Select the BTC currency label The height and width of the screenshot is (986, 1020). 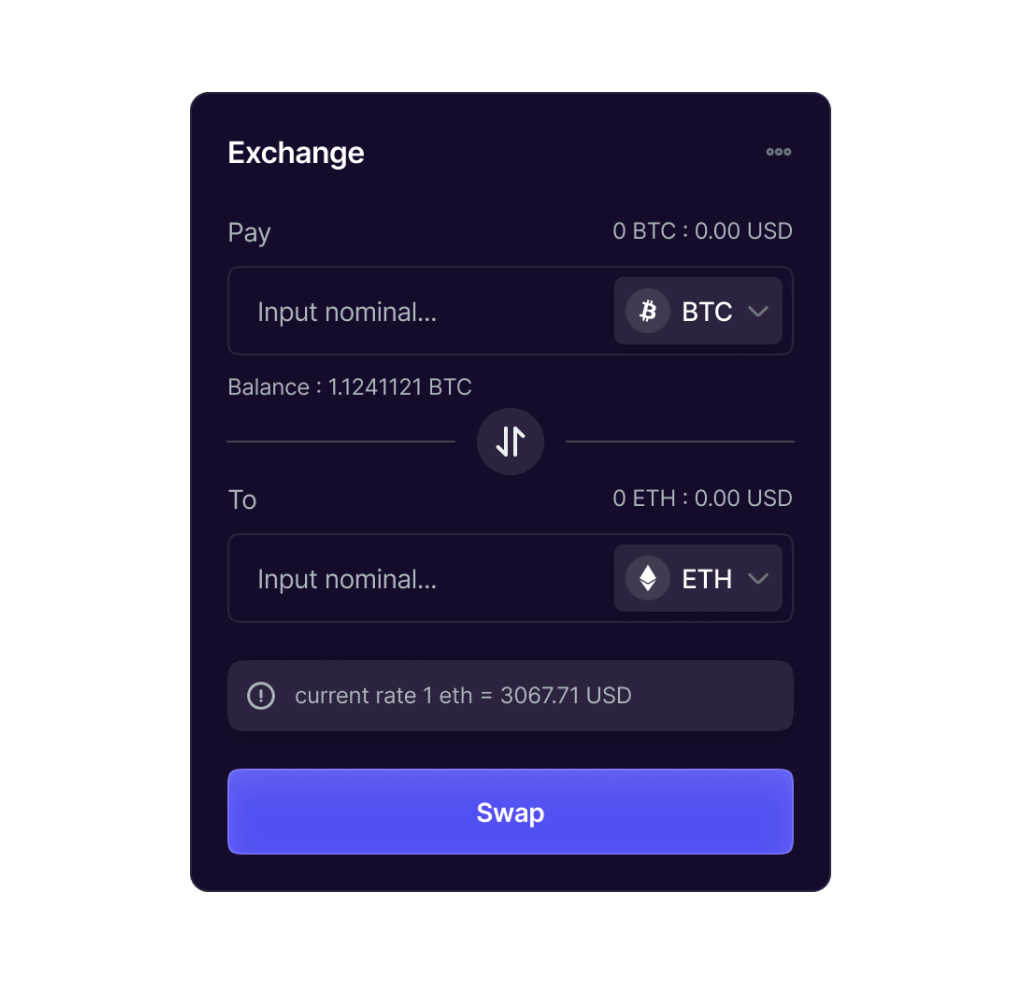pos(707,312)
